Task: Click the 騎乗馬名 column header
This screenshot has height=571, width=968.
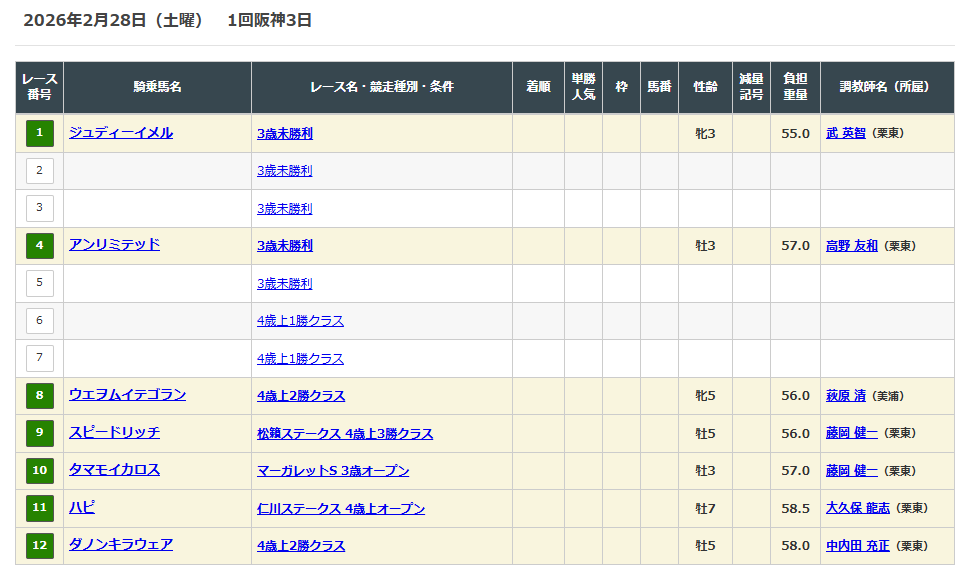Action: pos(157,87)
